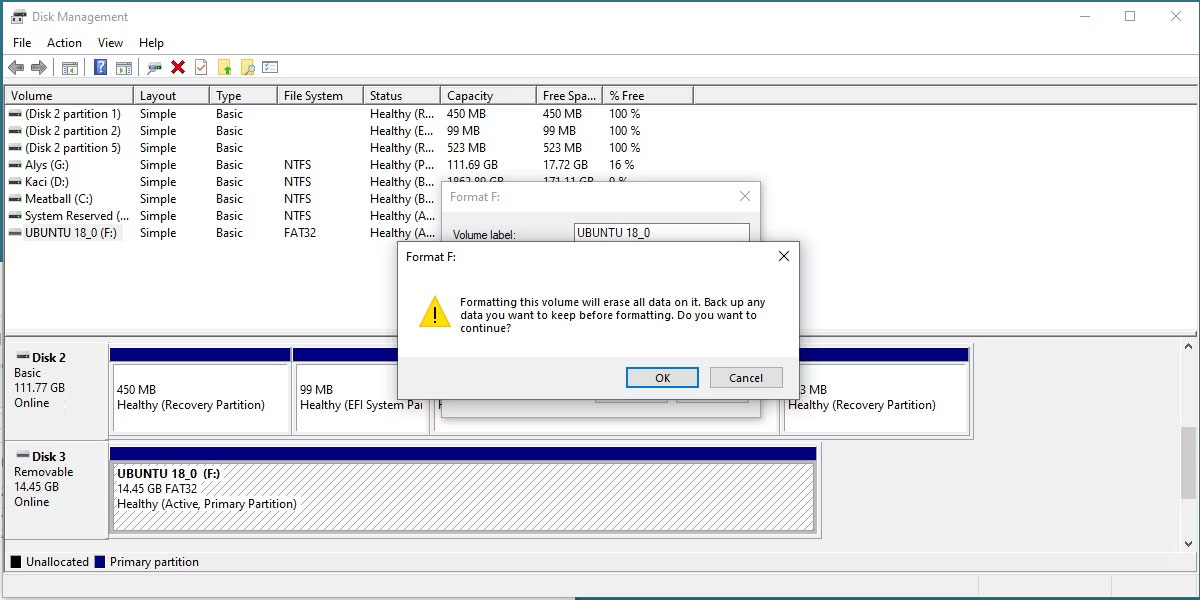Click the Volume label field showing UBUNTU 18_0
The image size is (1200, 600).
coord(662,232)
